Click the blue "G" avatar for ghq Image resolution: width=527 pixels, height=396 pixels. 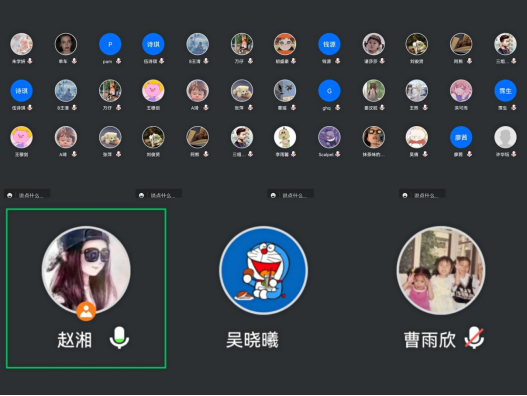pyautogui.click(x=329, y=91)
